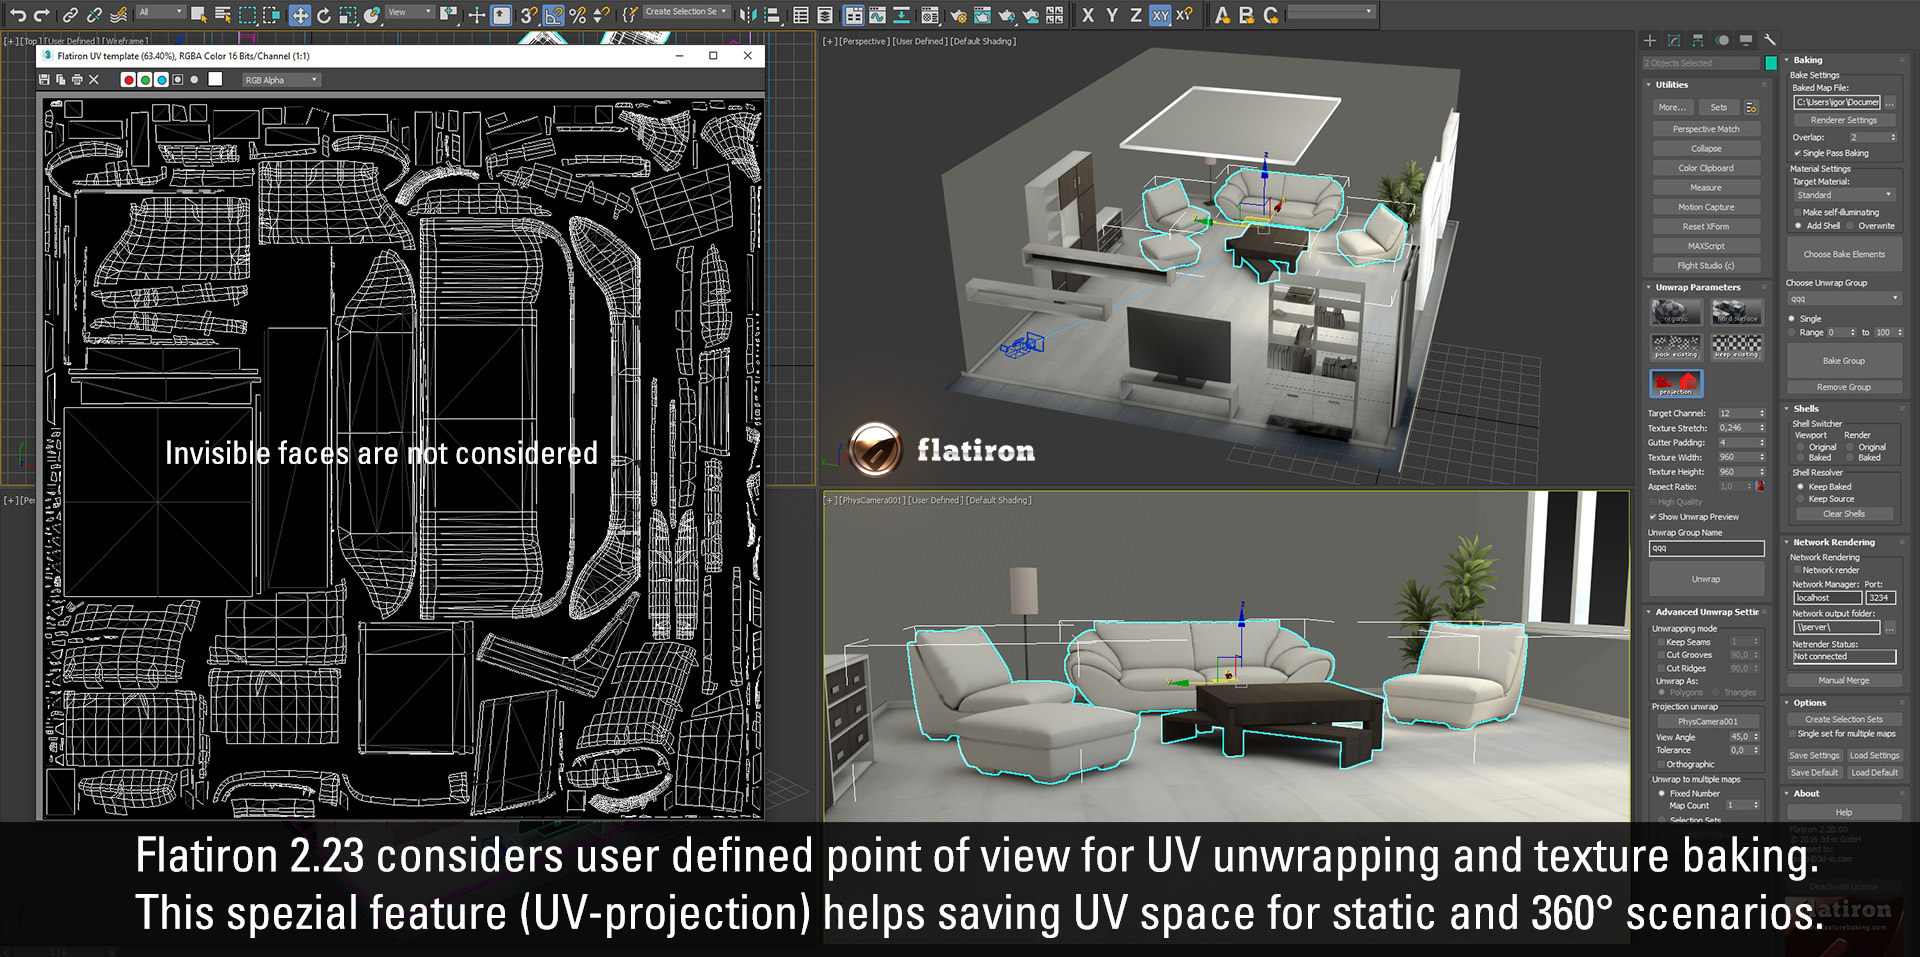This screenshot has width=1920, height=957.
Task: Click the green object color swatch
Action: (1771, 63)
